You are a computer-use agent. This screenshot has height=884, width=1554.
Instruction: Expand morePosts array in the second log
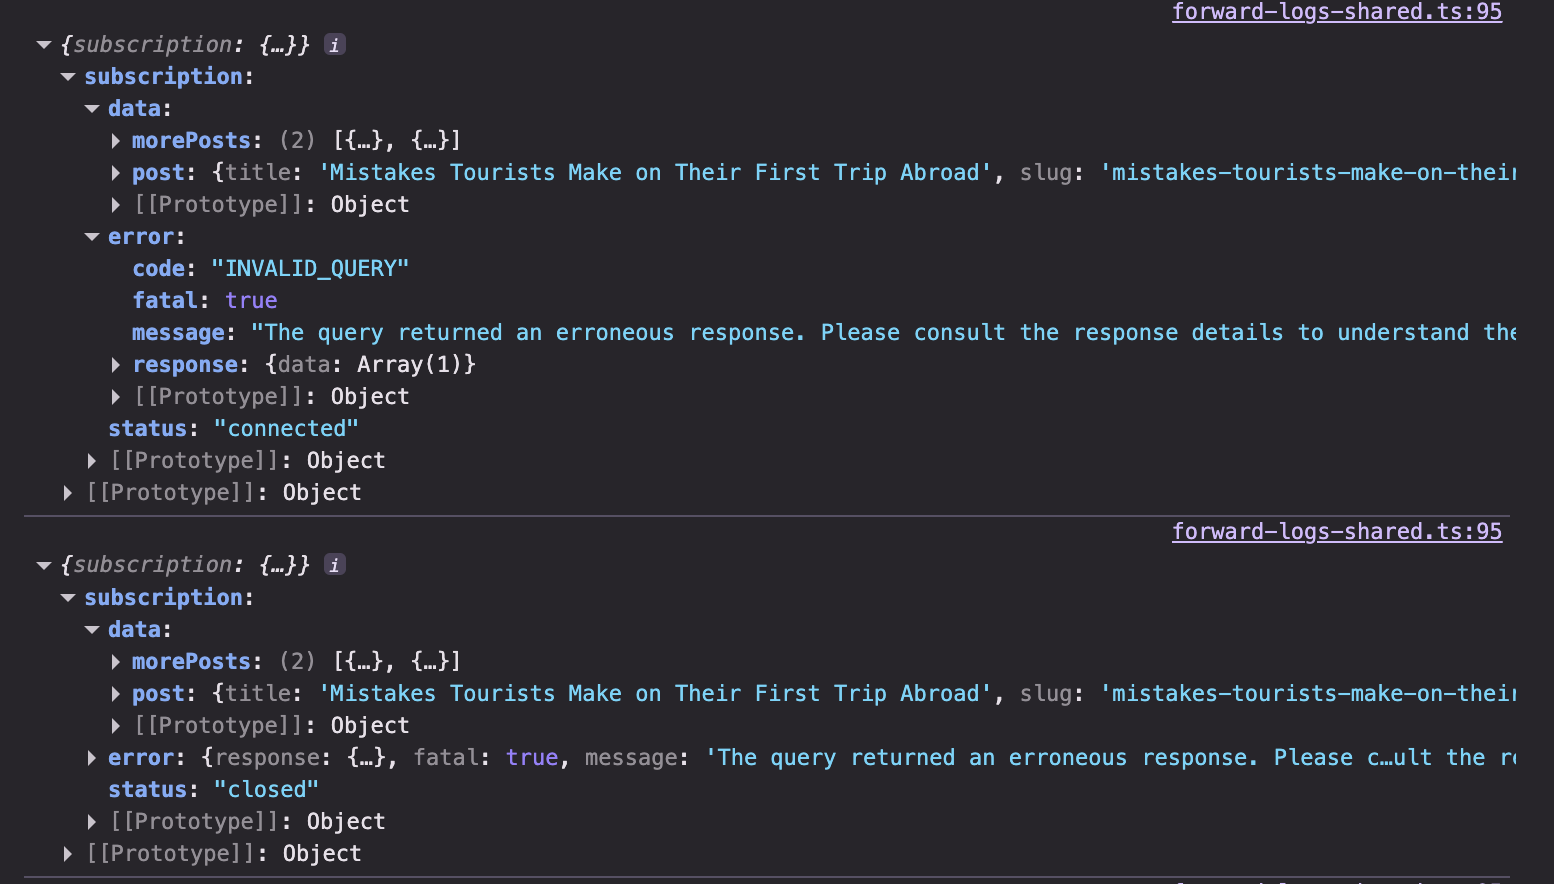click(x=116, y=662)
